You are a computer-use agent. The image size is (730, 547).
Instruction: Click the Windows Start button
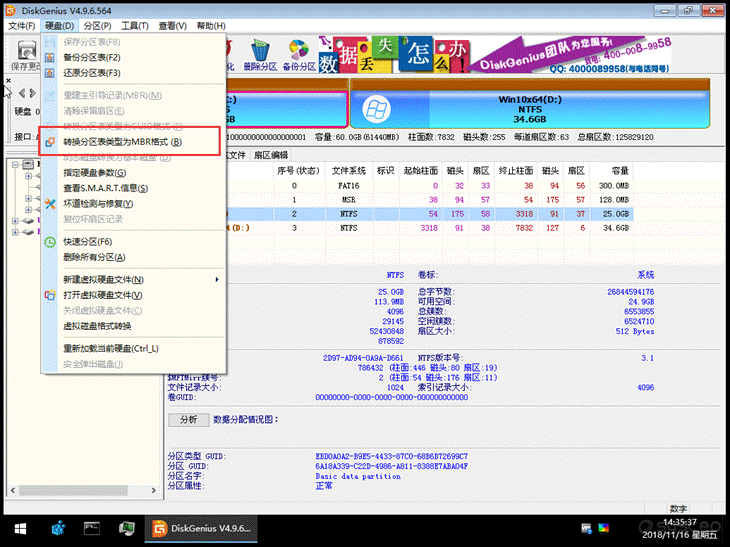[18, 528]
